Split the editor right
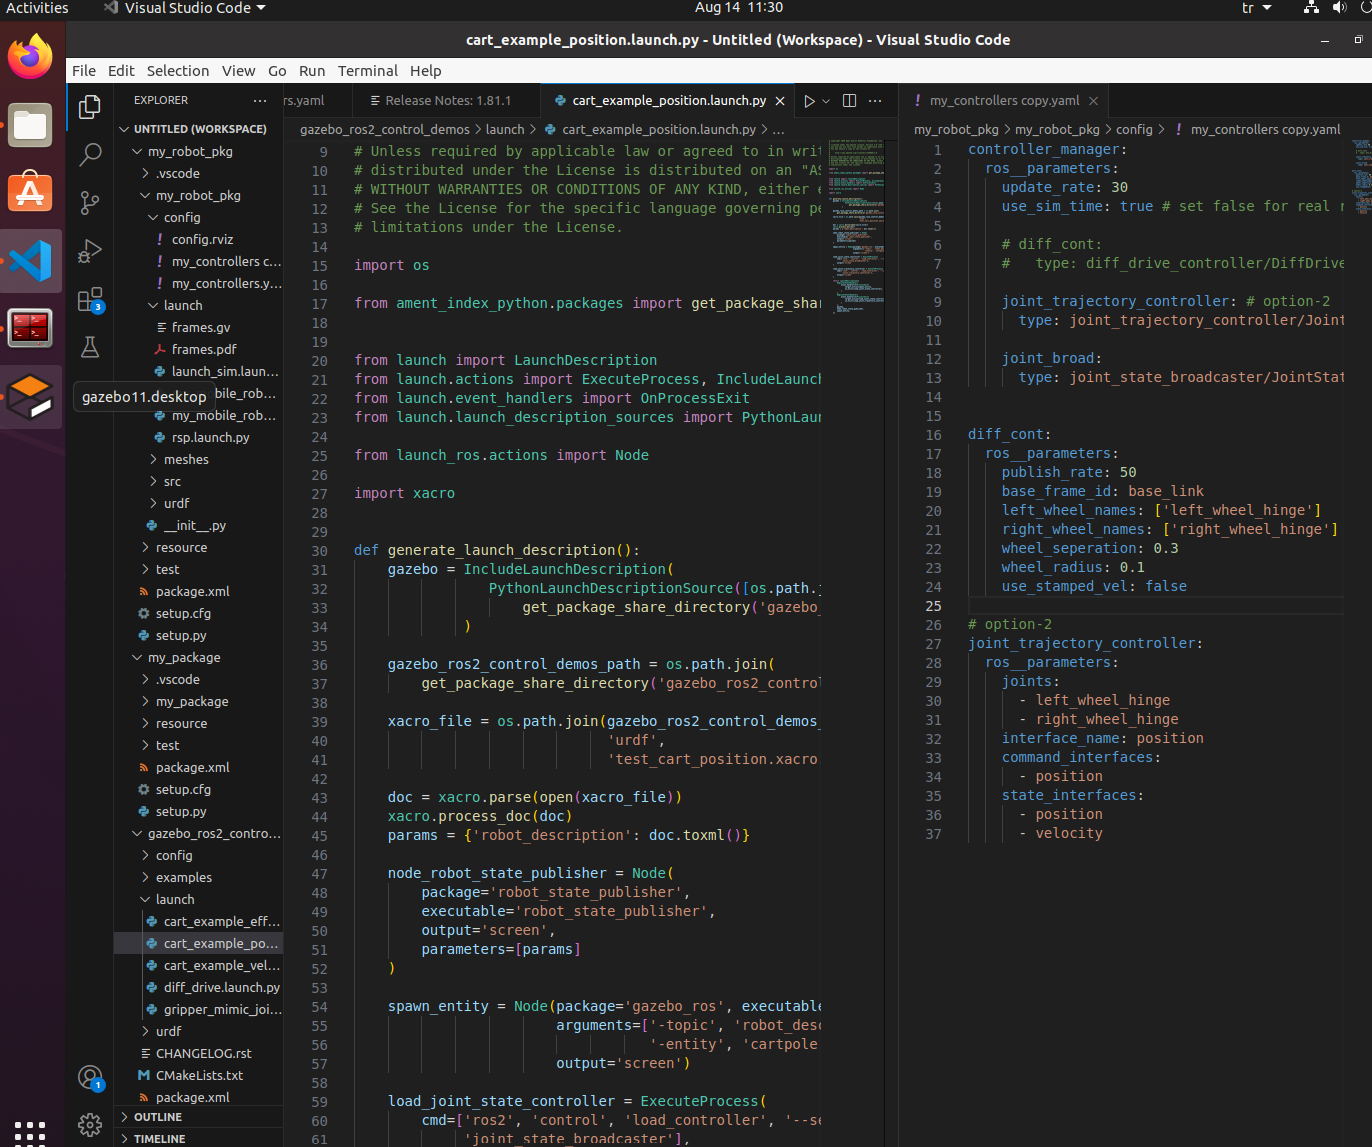This screenshot has width=1372, height=1147. tap(849, 101)
